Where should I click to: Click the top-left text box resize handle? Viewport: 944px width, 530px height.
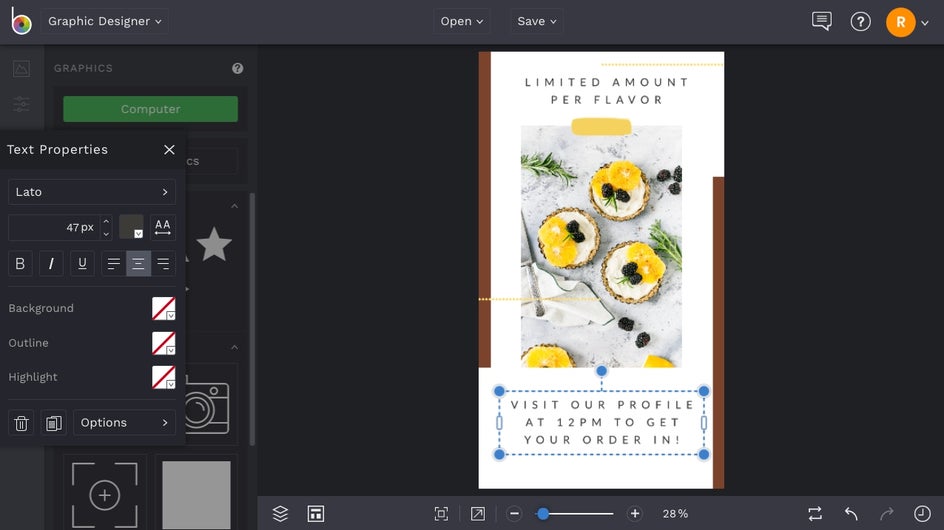click(499, 391)
